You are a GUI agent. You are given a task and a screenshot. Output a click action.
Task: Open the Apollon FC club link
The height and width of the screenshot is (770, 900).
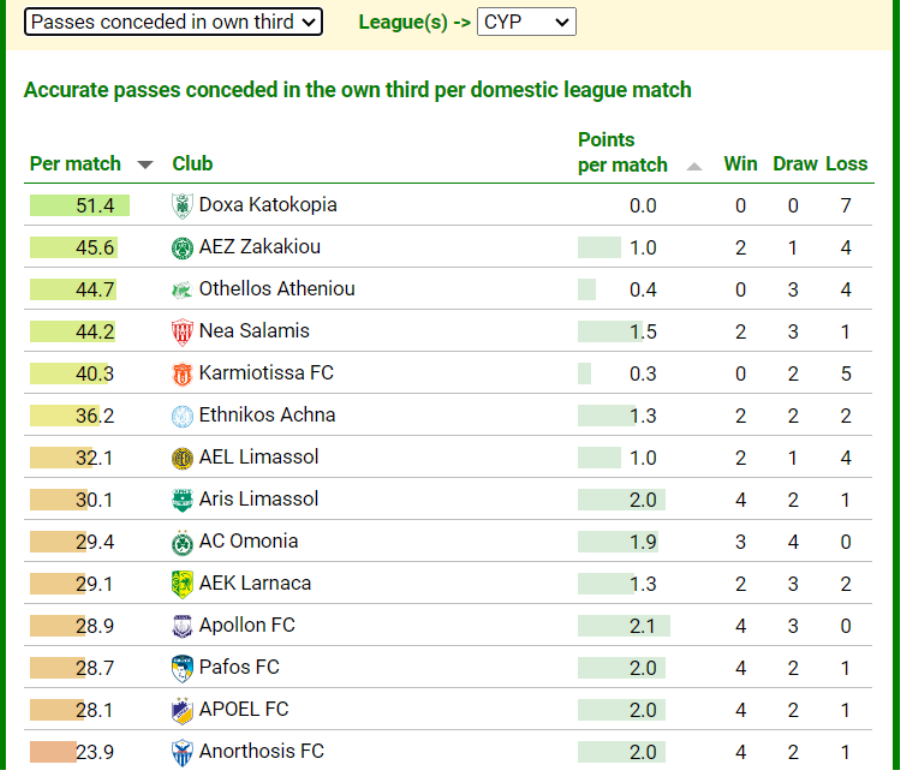[x=247, y=625]
